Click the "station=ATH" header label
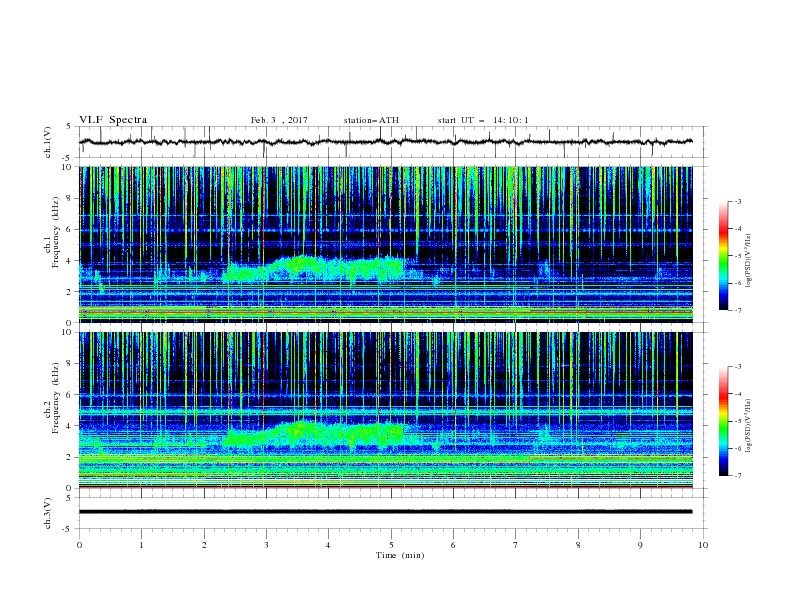 [371, 120]
